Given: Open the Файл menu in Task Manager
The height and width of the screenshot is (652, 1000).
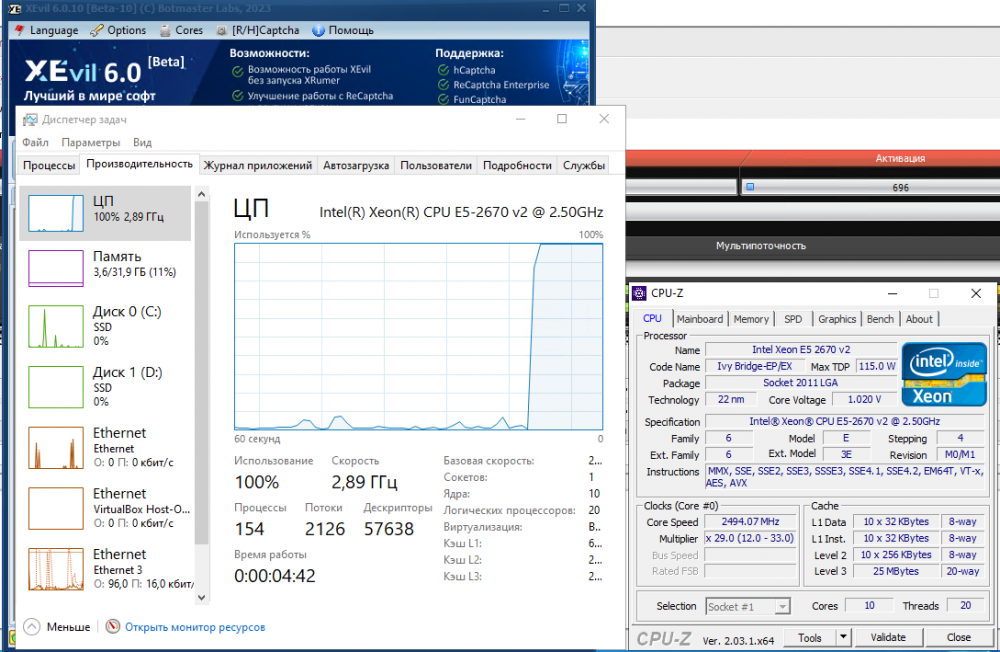Looking at the screenshot, I should pos(36,142).
